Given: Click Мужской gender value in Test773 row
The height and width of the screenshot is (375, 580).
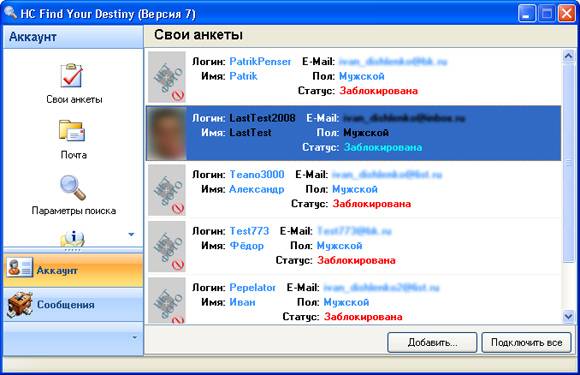Looking at the screenshot, I should pyautogui.click(x=340, y=246).
